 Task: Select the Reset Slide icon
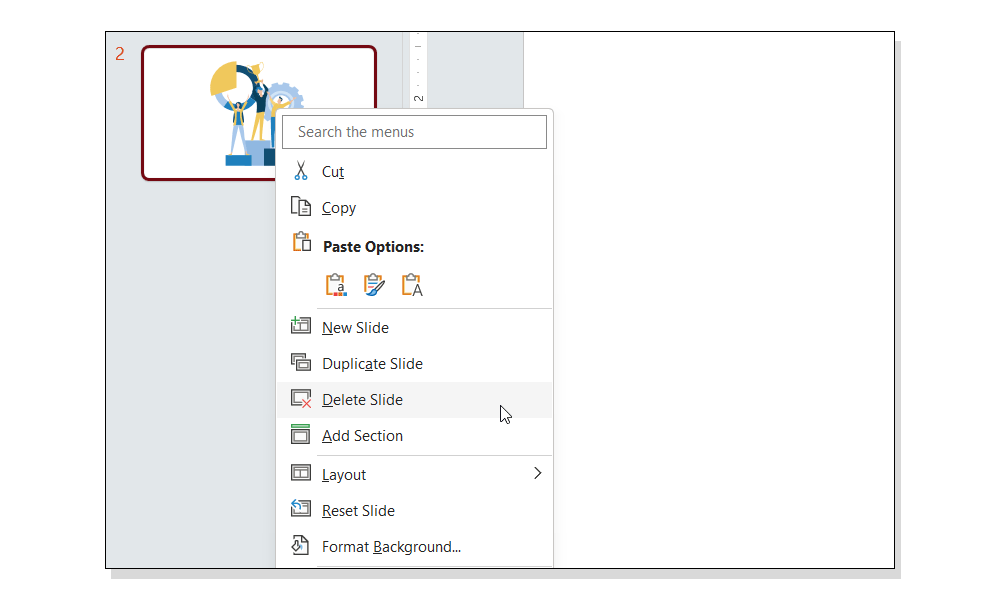click(x=300, y=509)
